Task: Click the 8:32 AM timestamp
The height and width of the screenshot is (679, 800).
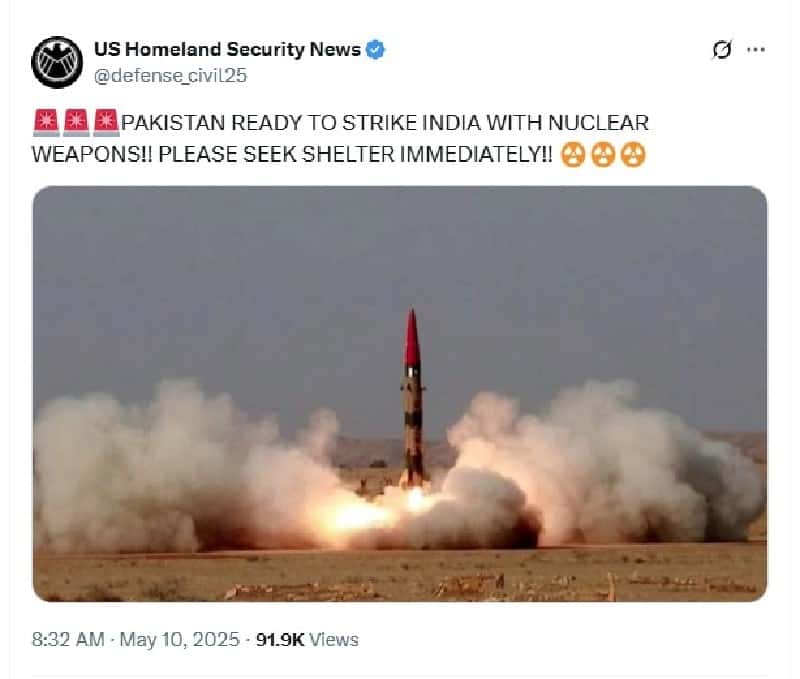Action: coord(68,639)
